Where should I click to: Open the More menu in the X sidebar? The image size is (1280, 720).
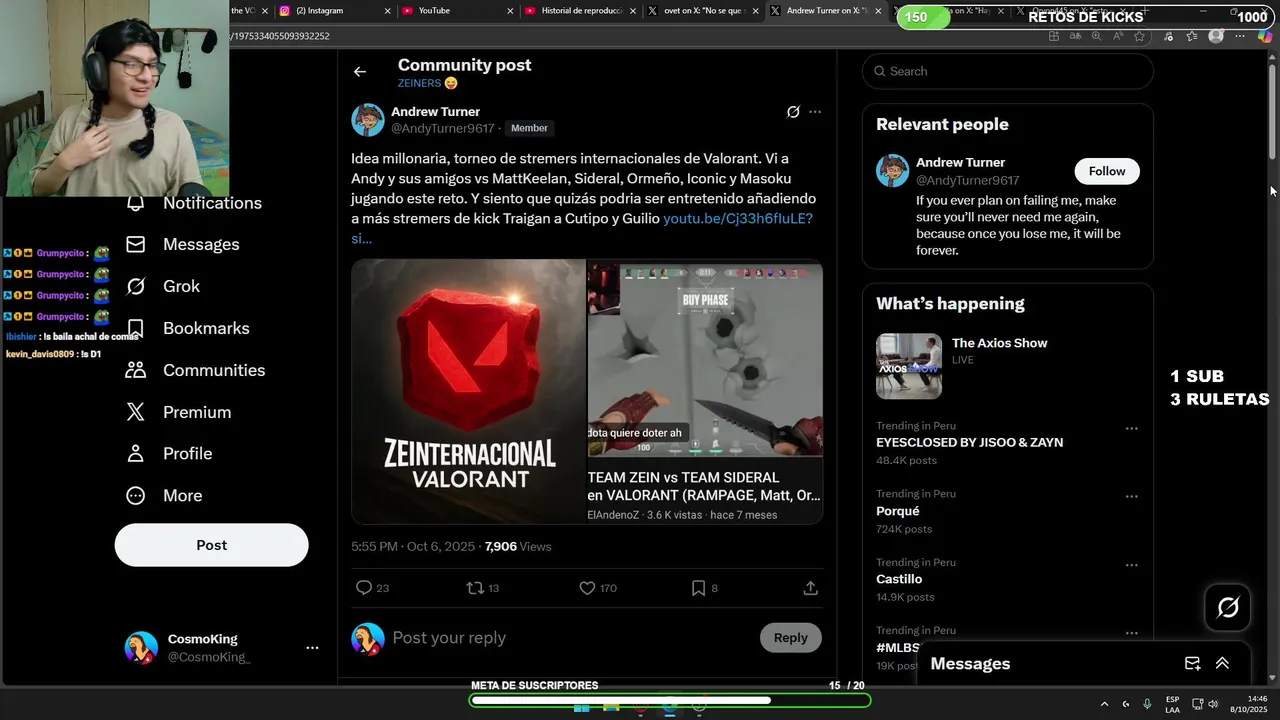pos(164,496)
